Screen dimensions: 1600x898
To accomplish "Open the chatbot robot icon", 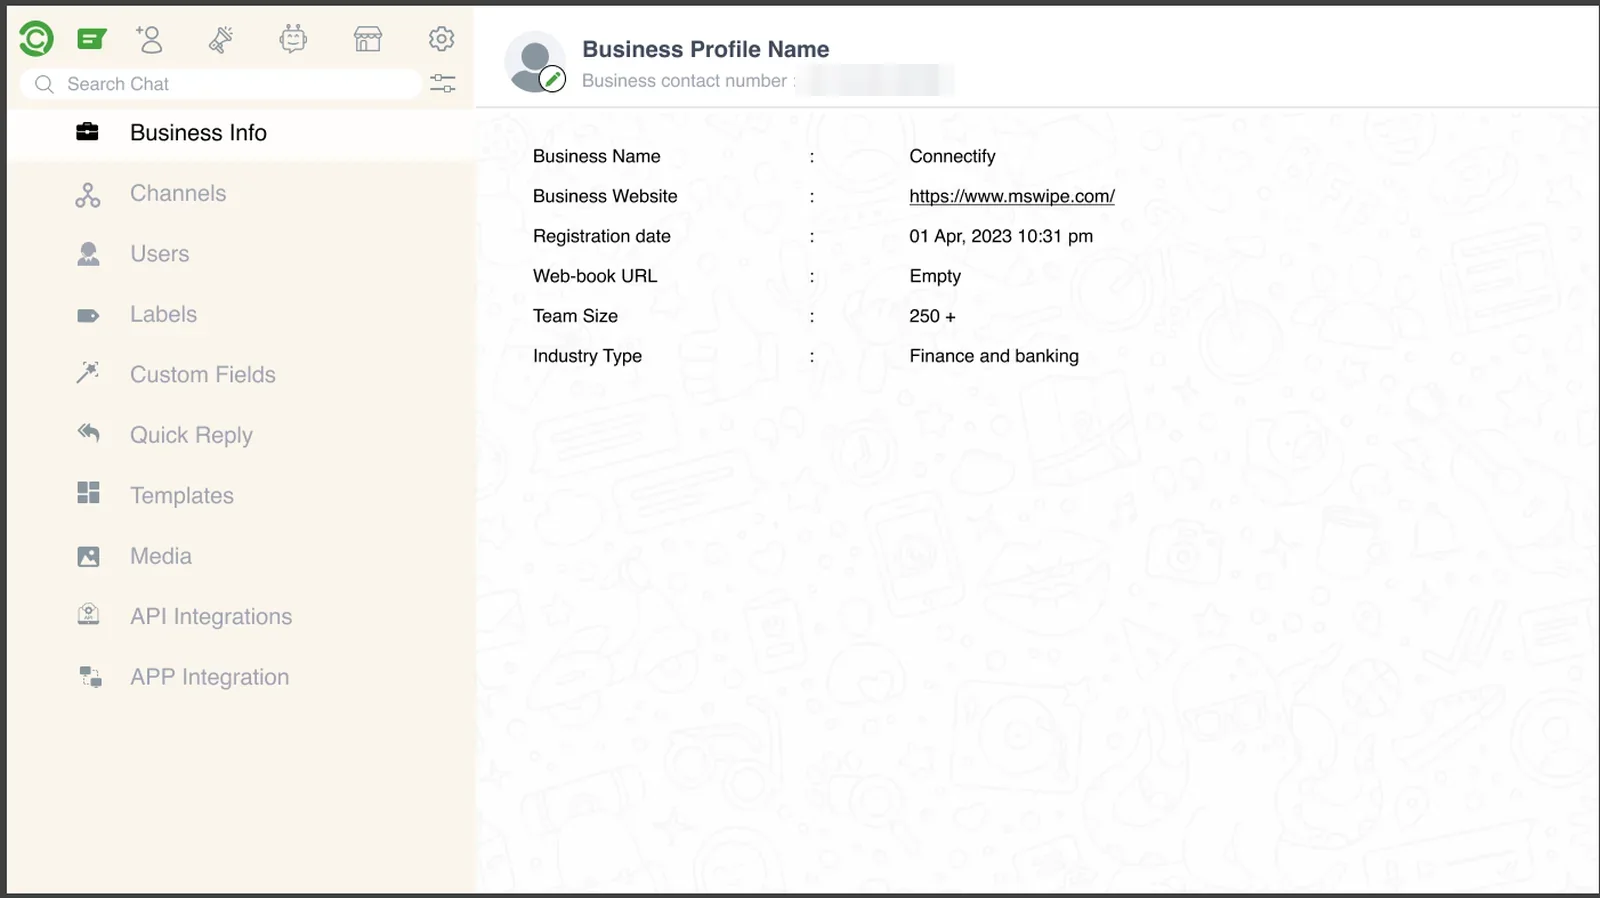I will (x=293, y=39).
